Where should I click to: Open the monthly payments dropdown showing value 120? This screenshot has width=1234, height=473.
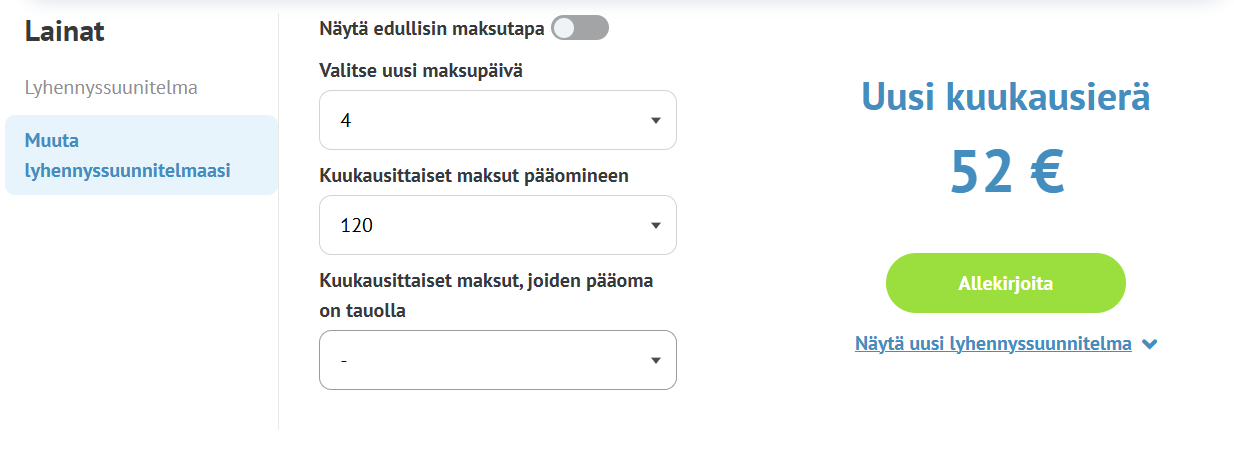[x=497, y=226]
